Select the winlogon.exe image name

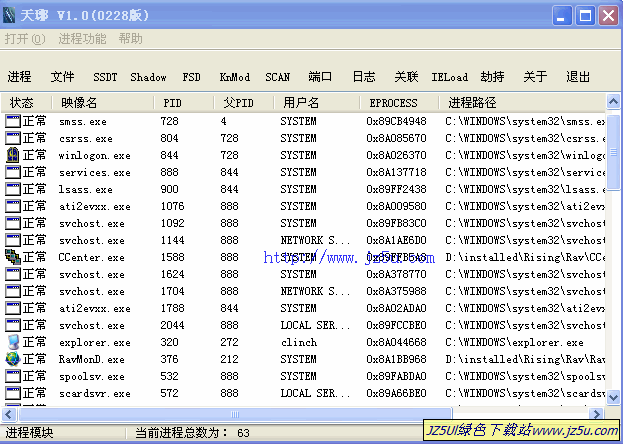pyautogui.click(x=95, y=155)
